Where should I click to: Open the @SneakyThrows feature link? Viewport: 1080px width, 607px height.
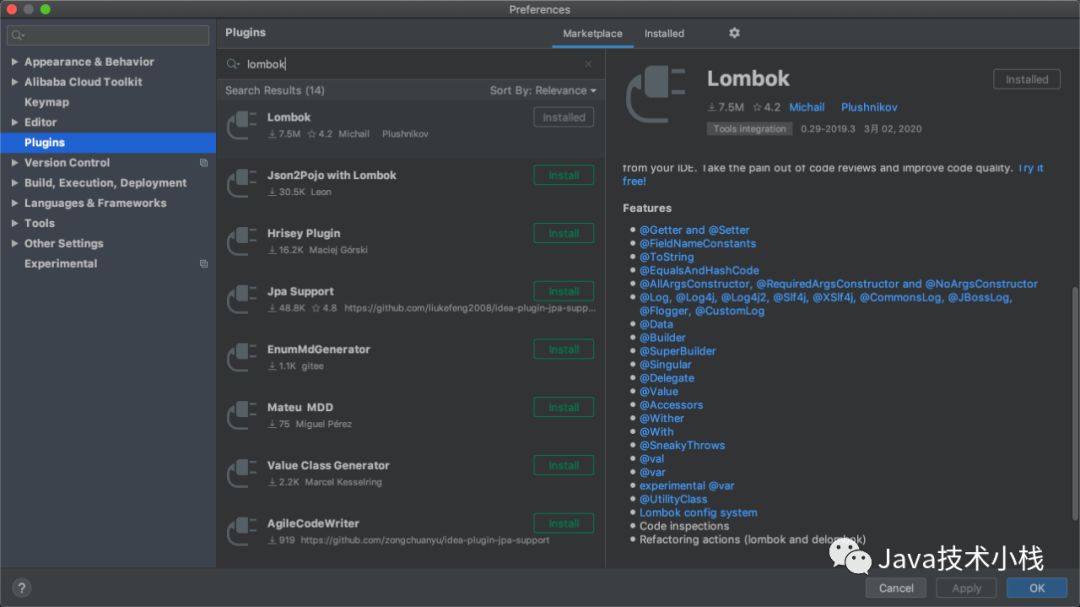682,445
